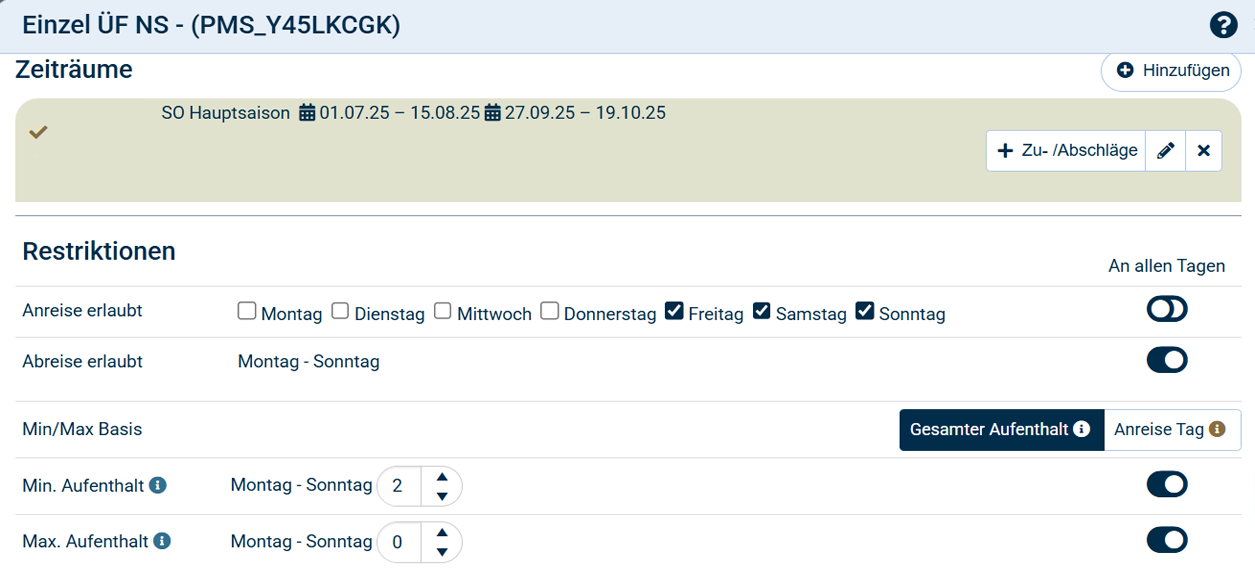This screenshot has width=1255, height=578.
Task: Toggle all days switch for Anreise erlaubt
Action: 1166,310
